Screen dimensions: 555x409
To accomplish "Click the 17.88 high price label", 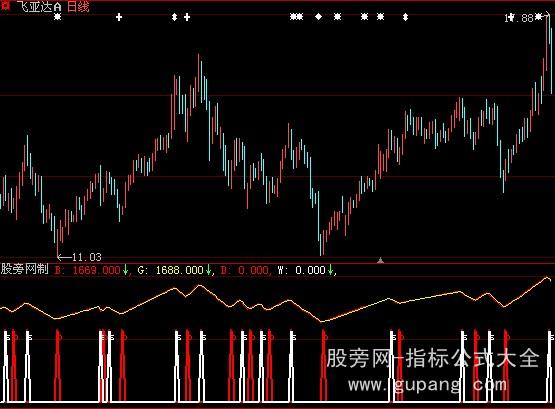I will pos(519,18).
